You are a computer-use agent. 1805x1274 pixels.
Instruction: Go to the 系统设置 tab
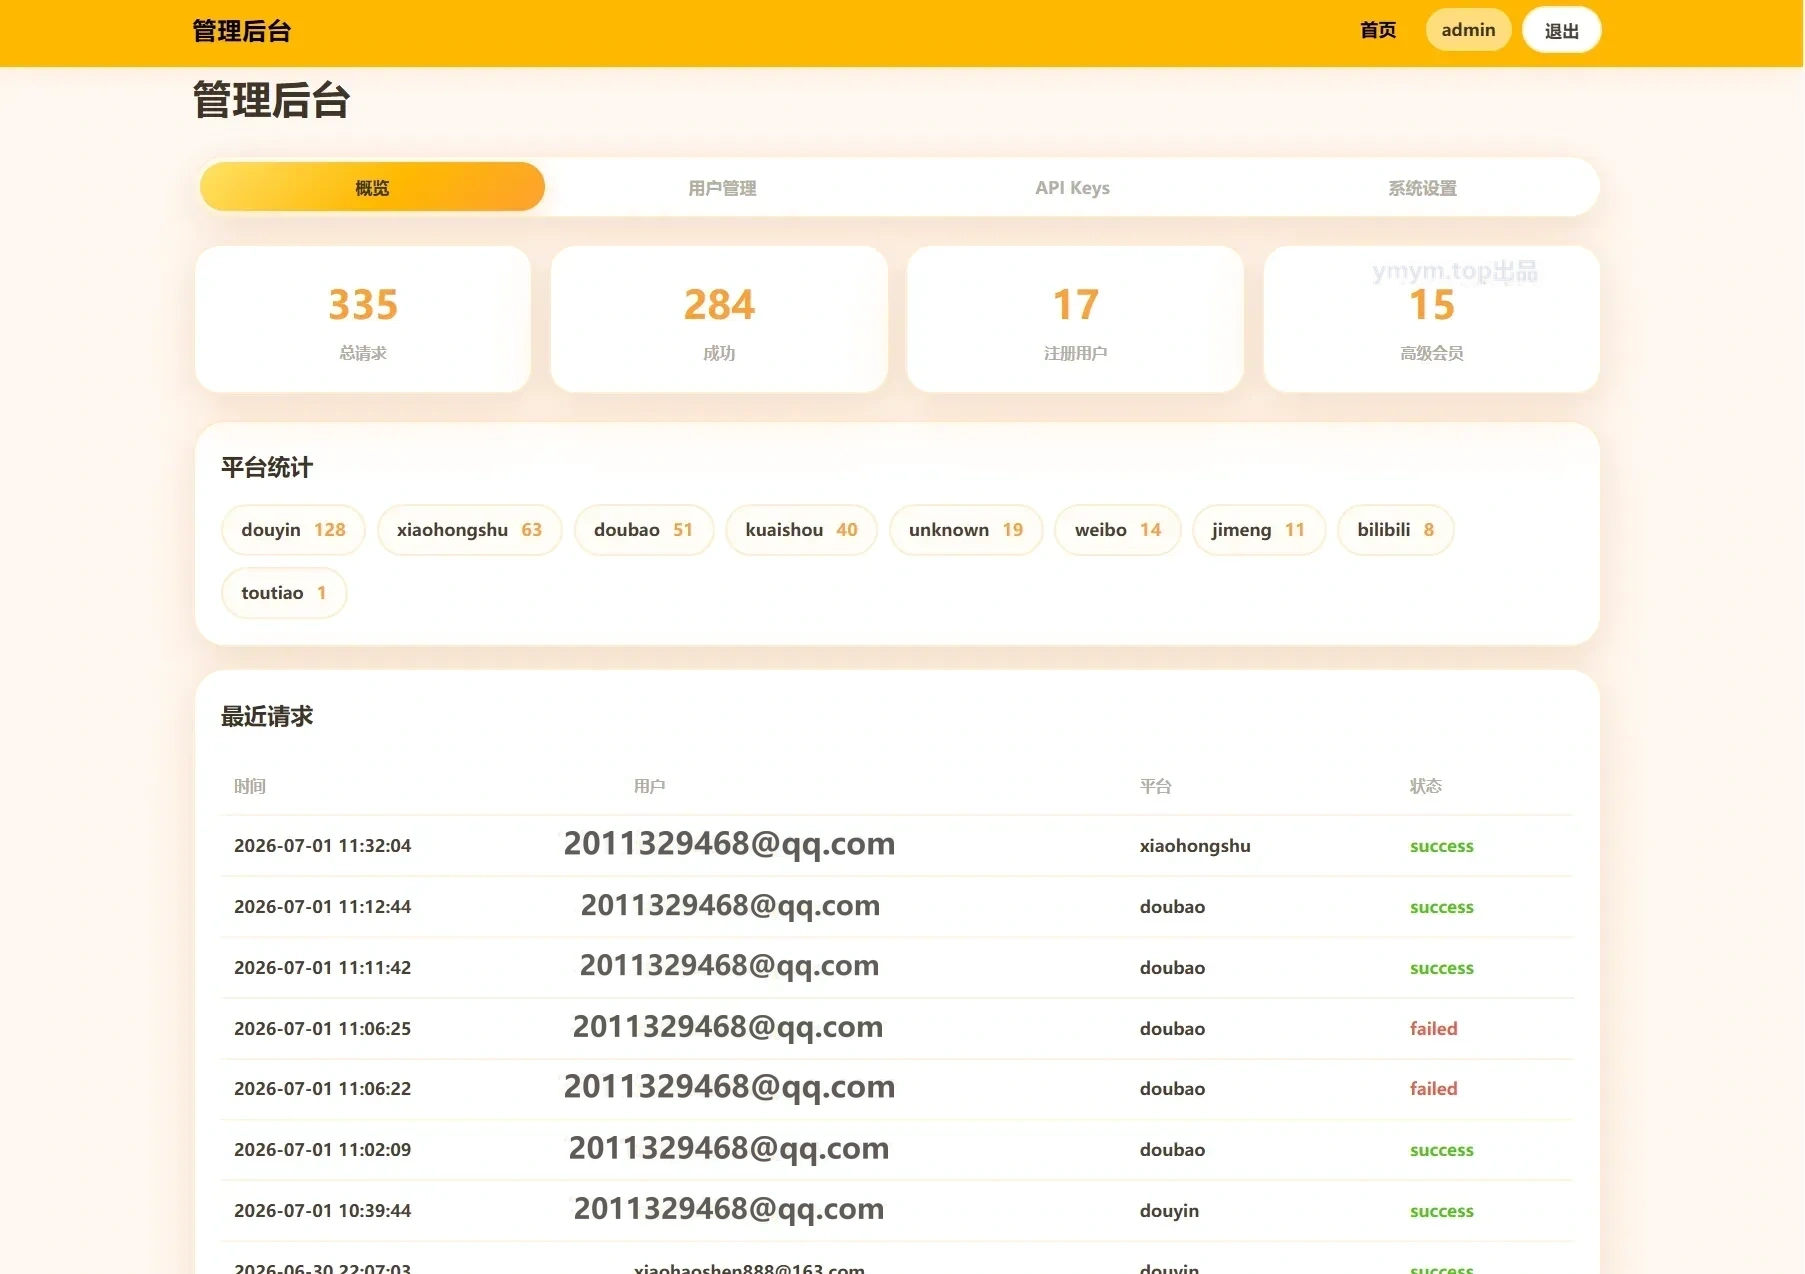click(x=1422, y=188)
